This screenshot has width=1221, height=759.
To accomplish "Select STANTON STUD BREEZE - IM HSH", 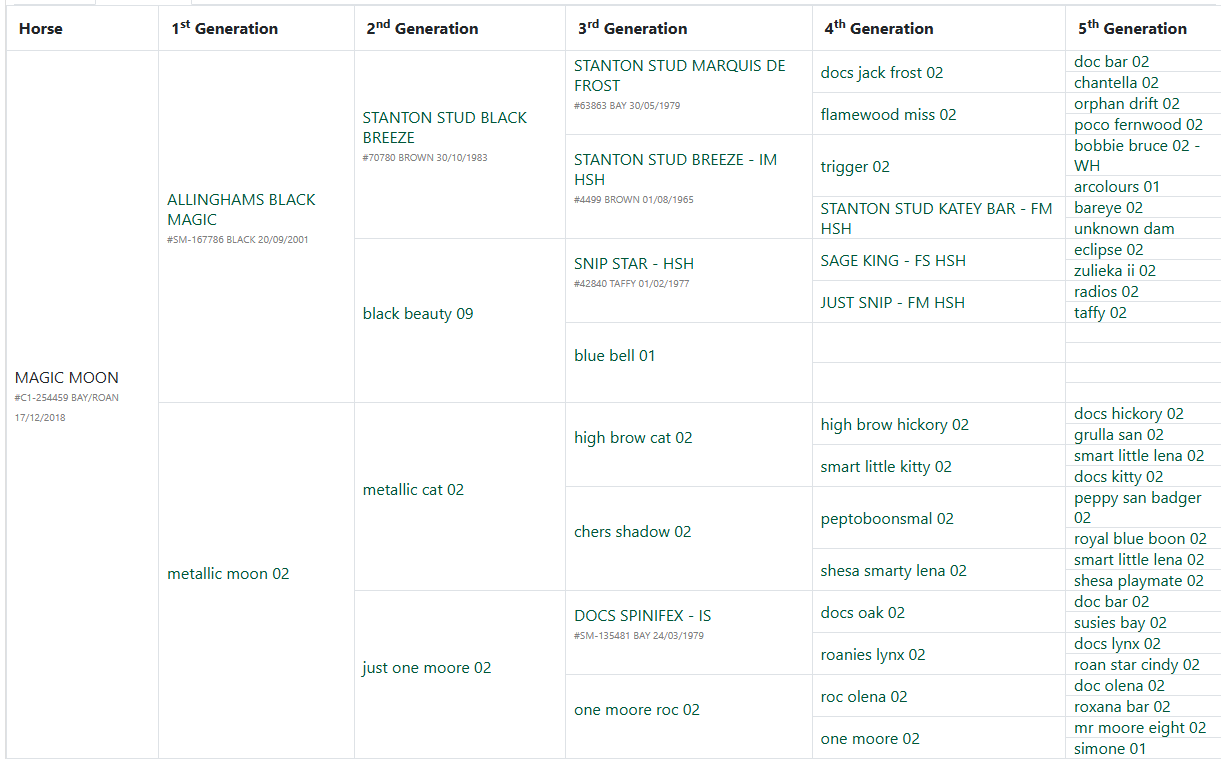I will [675, 169].
